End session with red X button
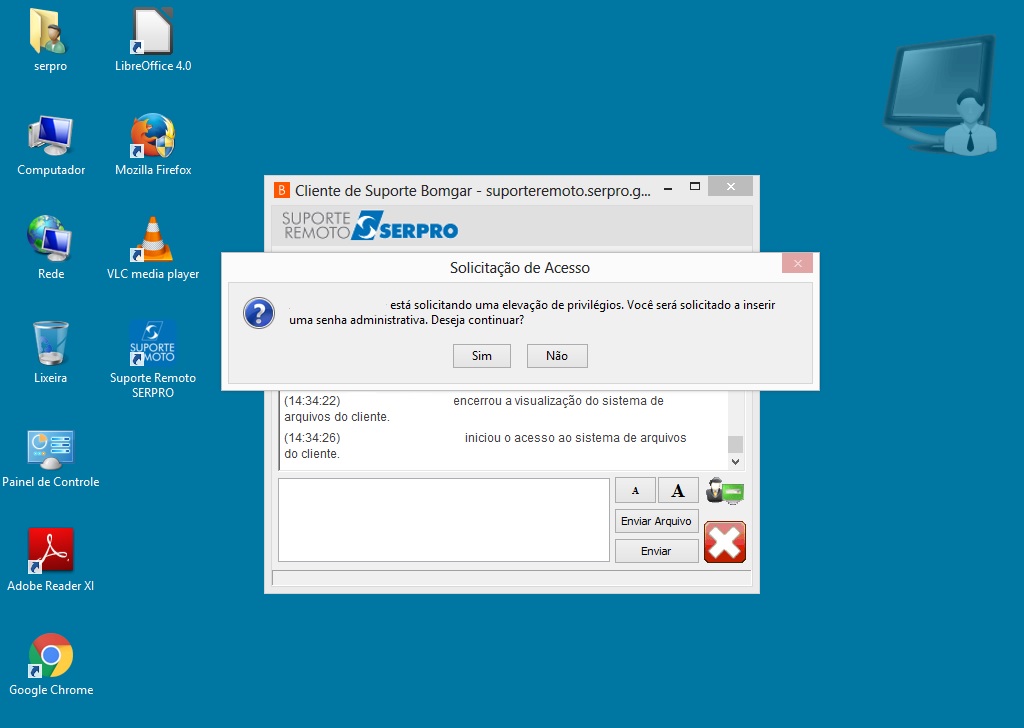 (x=725, y=542)
